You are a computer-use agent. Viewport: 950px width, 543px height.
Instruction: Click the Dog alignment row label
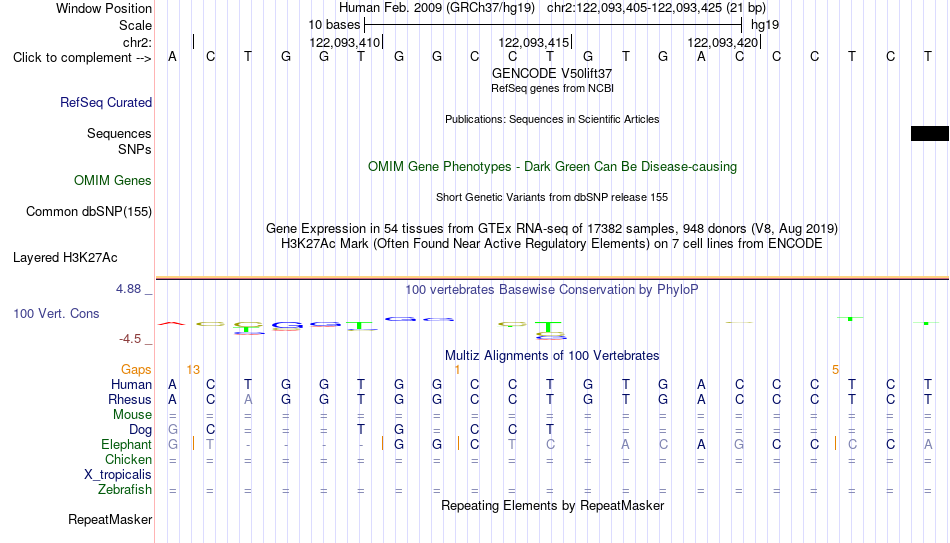coord(141,430)
